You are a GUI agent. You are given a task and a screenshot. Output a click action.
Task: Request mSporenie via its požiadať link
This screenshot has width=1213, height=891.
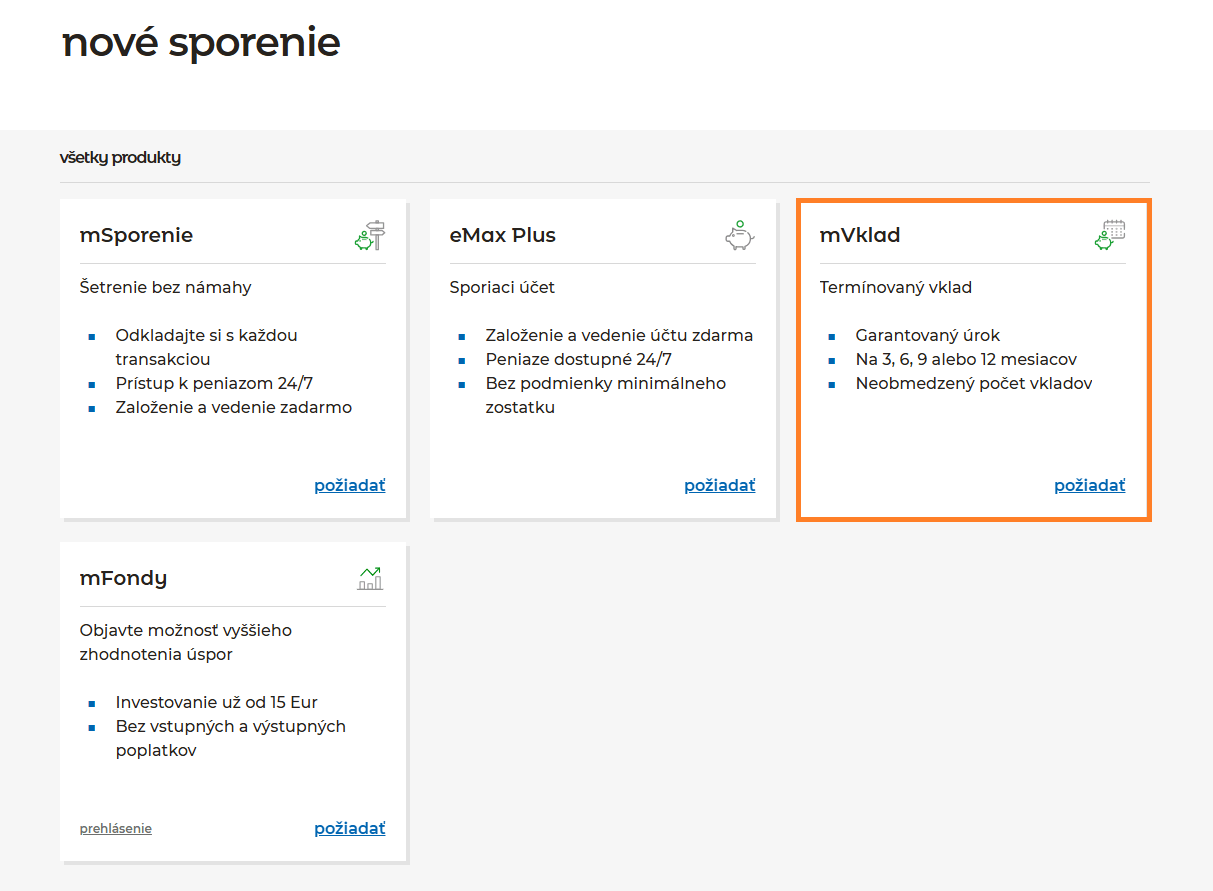(349, 486)
